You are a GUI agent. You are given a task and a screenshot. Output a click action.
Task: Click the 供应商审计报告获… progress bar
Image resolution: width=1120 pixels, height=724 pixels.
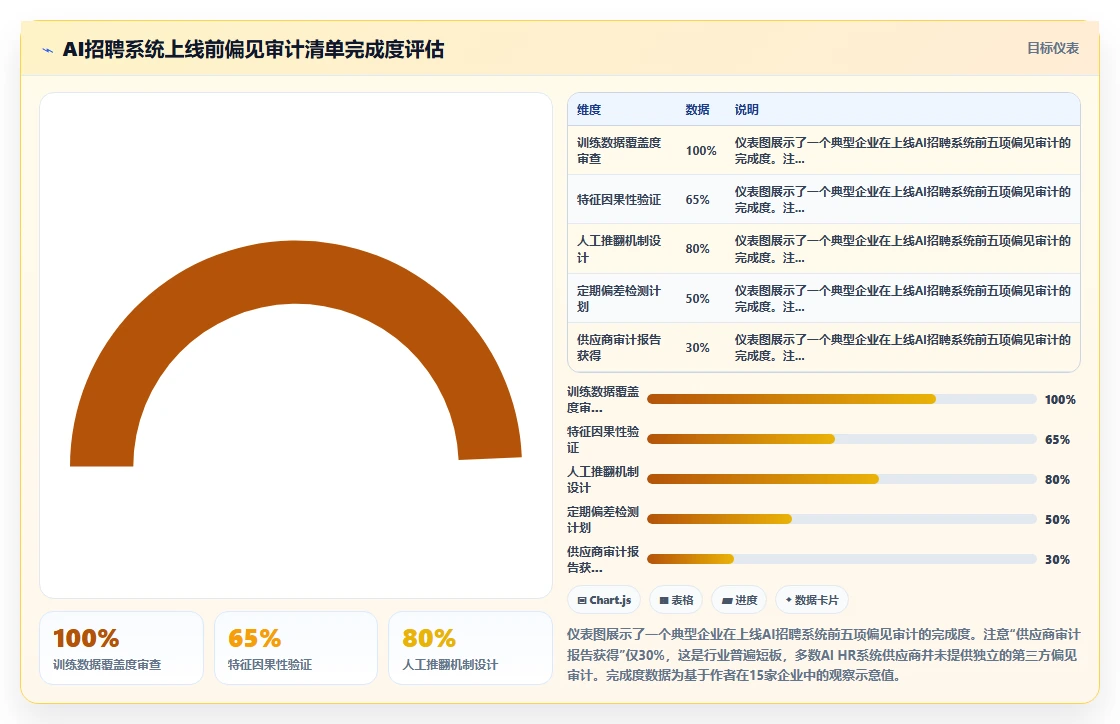point(841,559)
